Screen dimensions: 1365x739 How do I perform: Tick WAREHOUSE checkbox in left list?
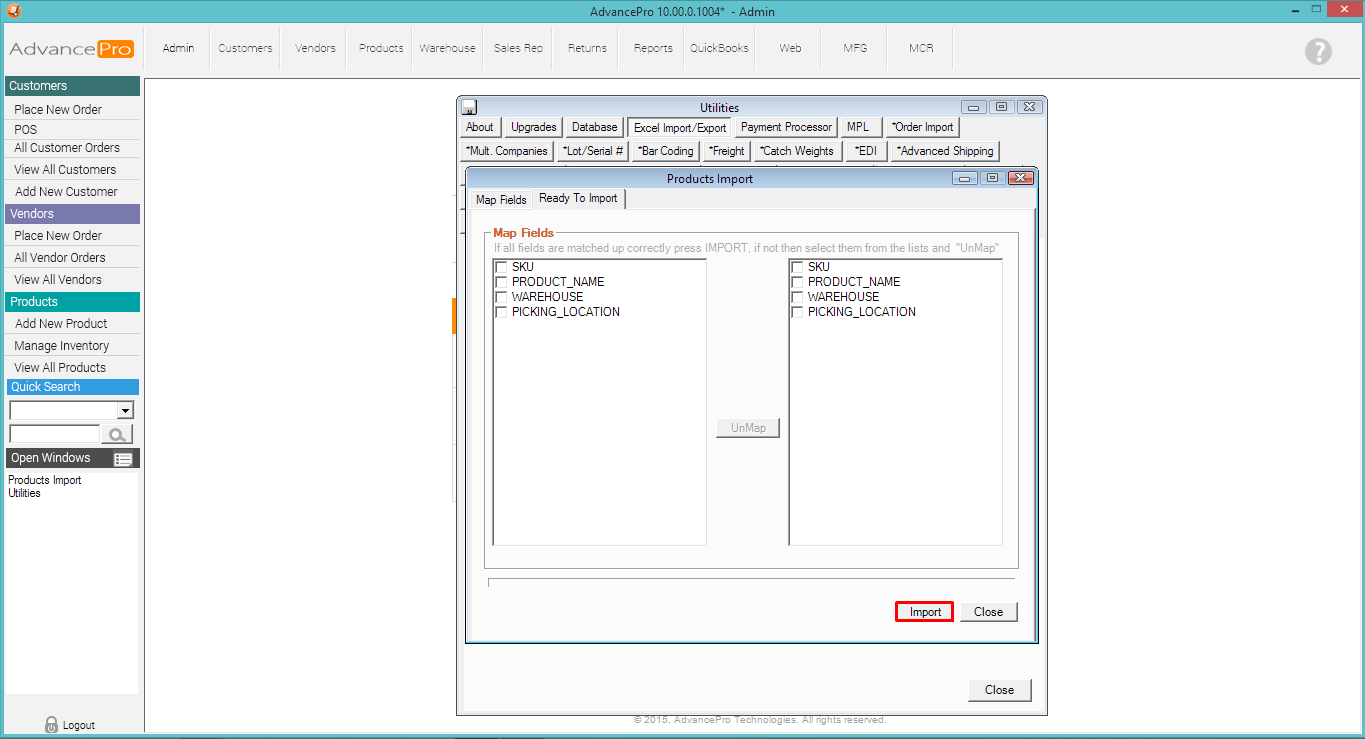501,297
